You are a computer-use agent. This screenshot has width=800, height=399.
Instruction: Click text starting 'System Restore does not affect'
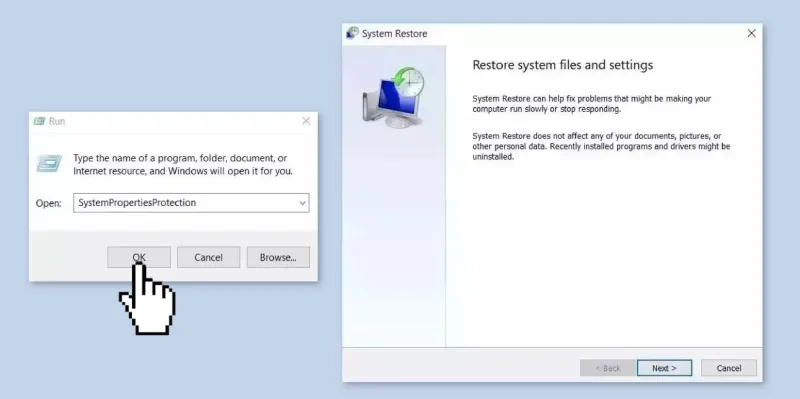[x=601, y=146]
